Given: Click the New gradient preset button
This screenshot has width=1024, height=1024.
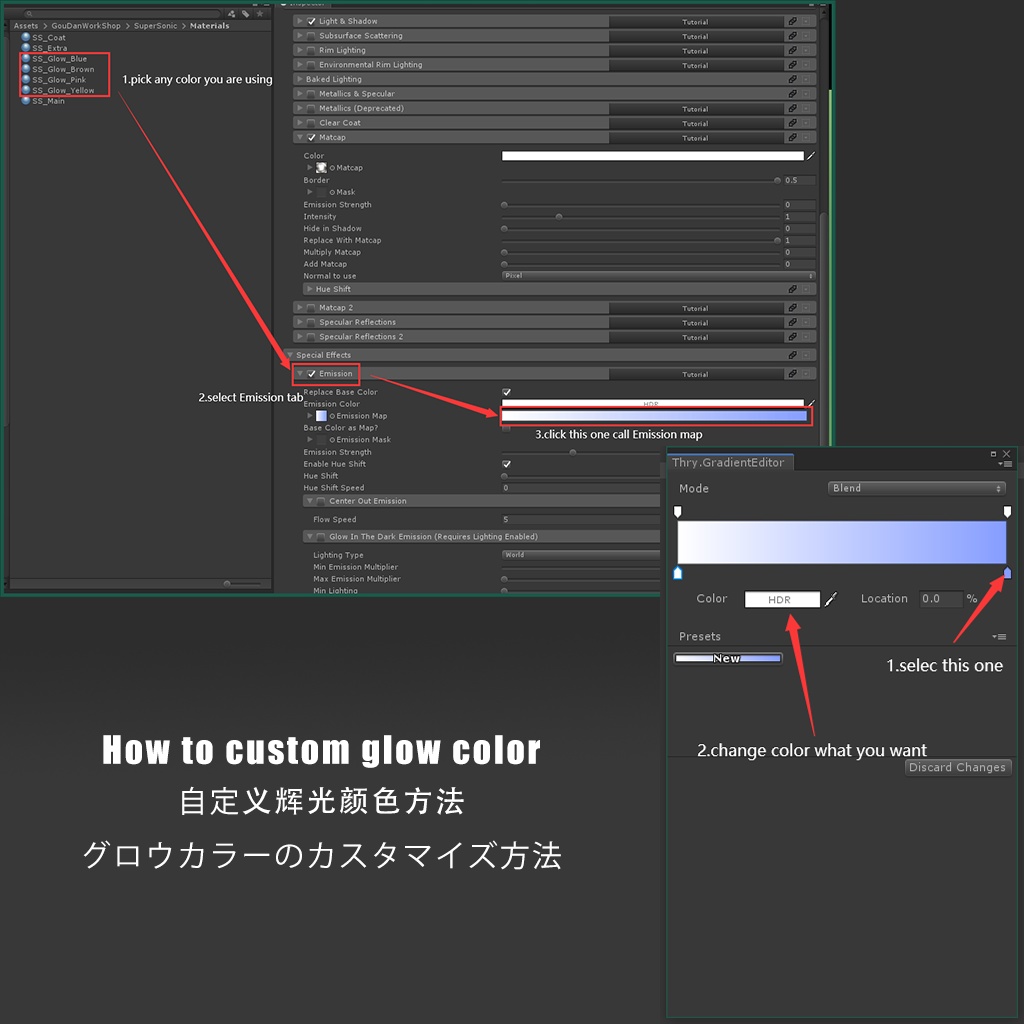Looking at the screenshot, I should pos(728,658).
